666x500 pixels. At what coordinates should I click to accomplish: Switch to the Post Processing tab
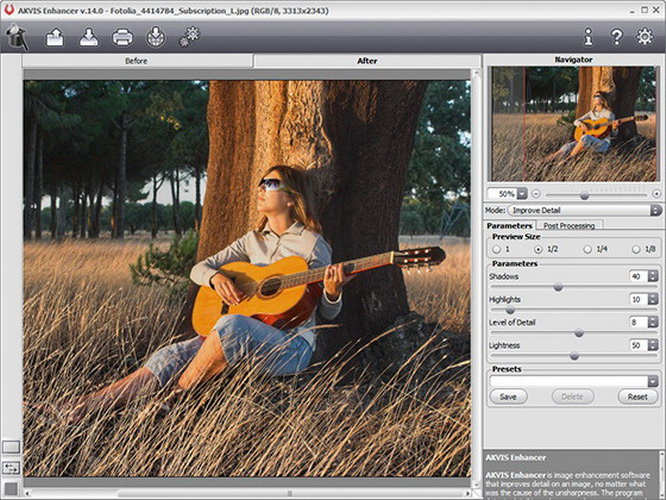pos(567,226)
